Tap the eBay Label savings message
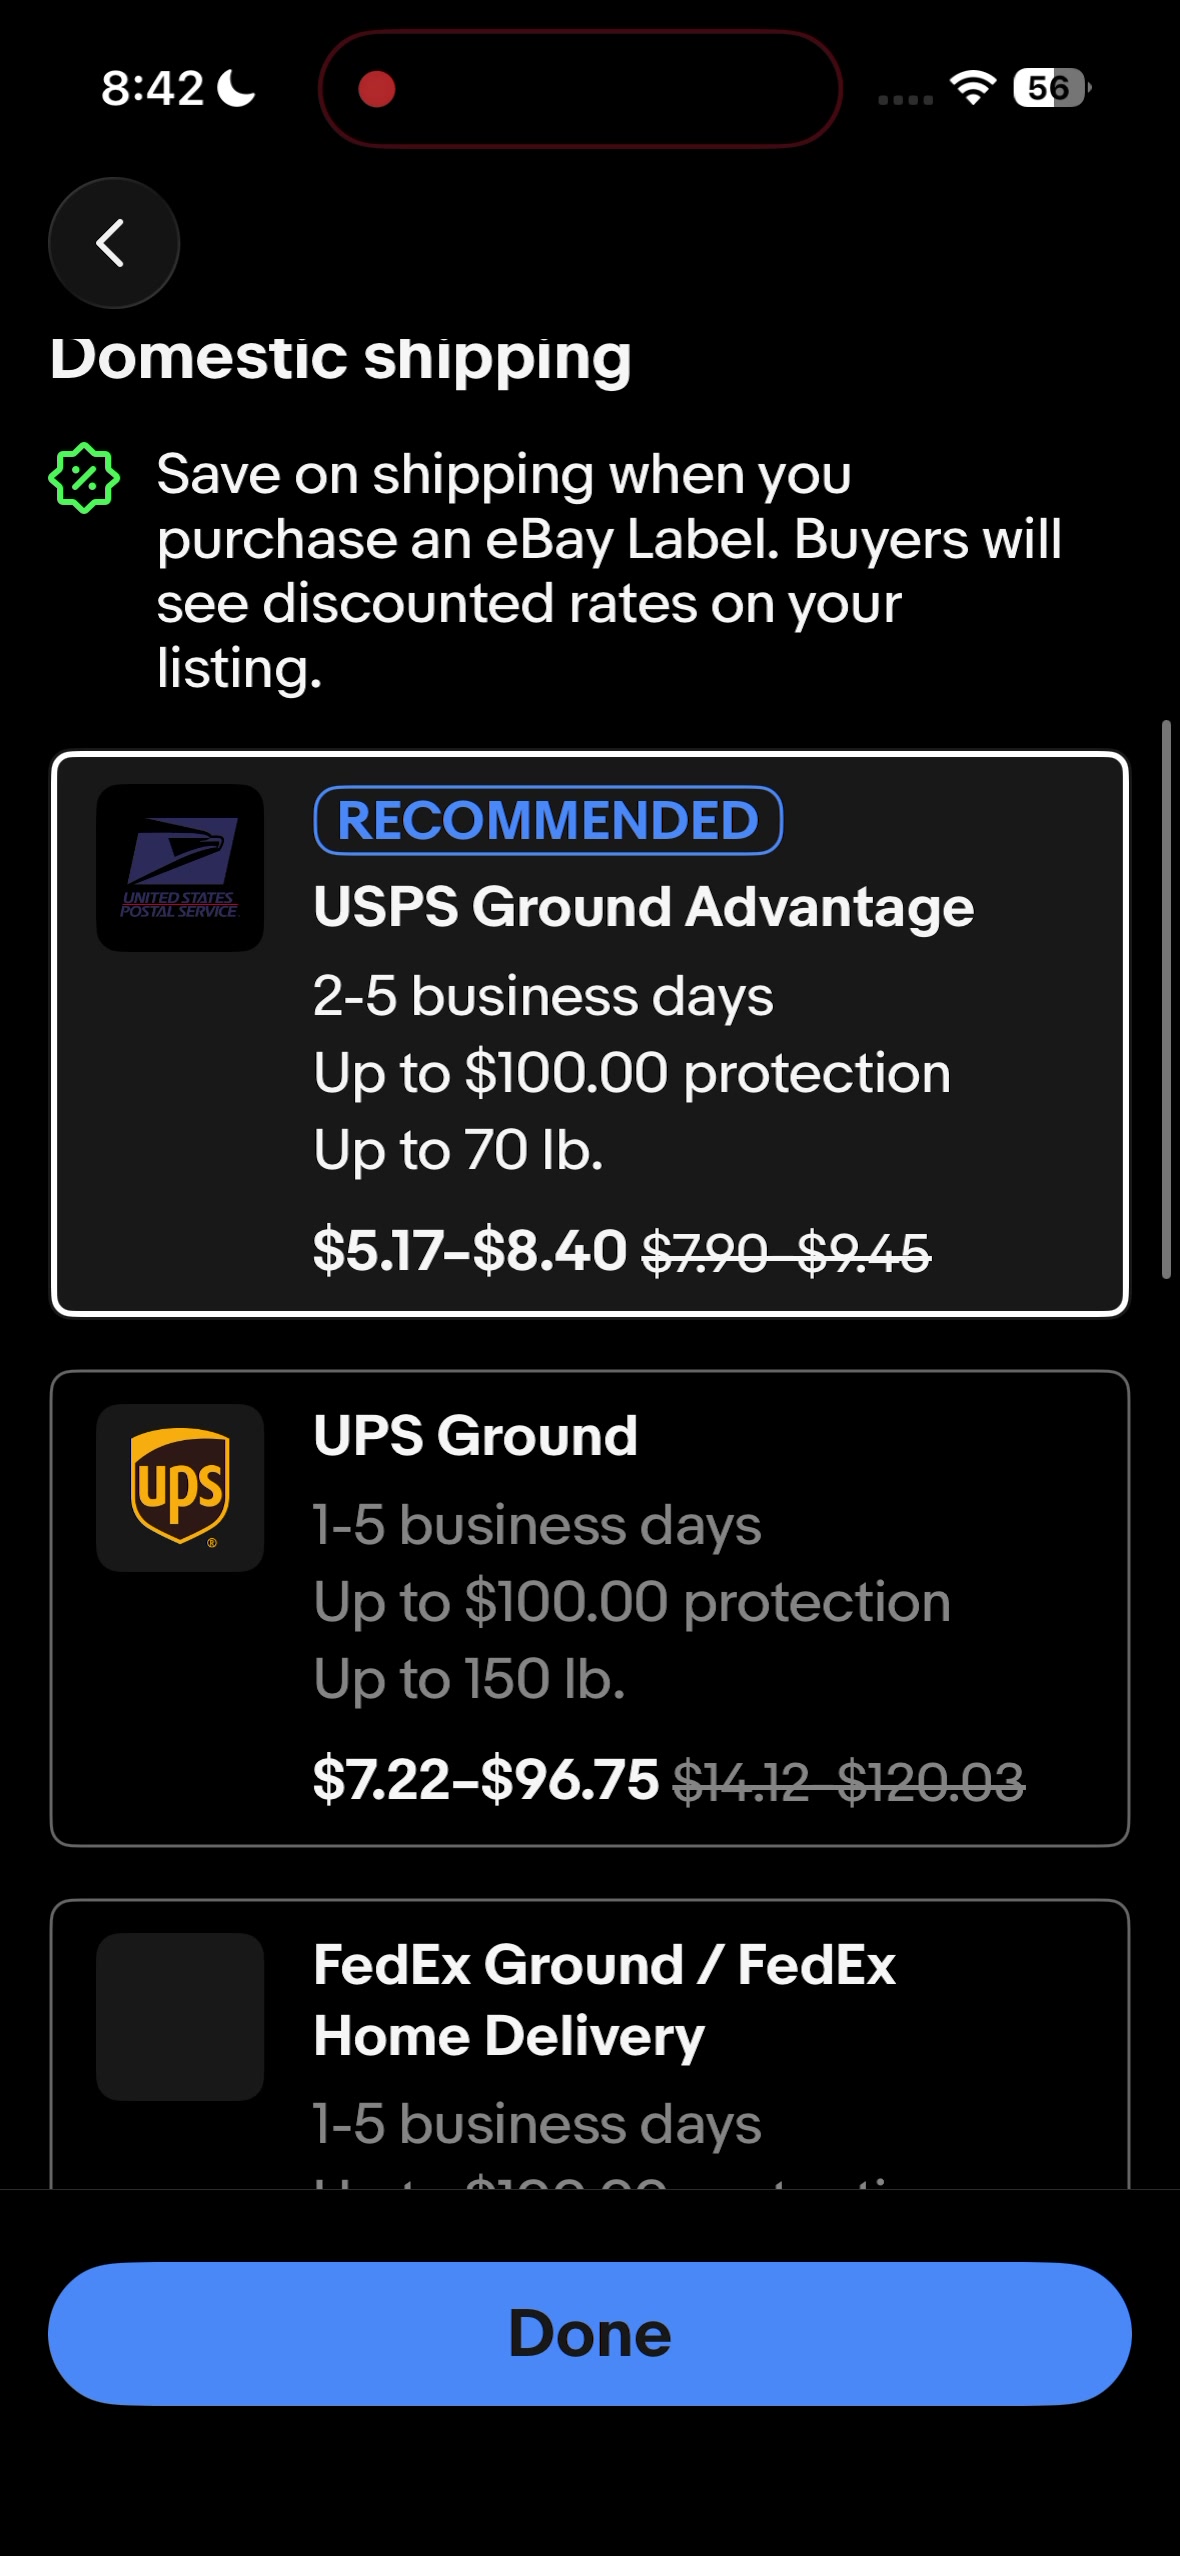 (609, 570)
